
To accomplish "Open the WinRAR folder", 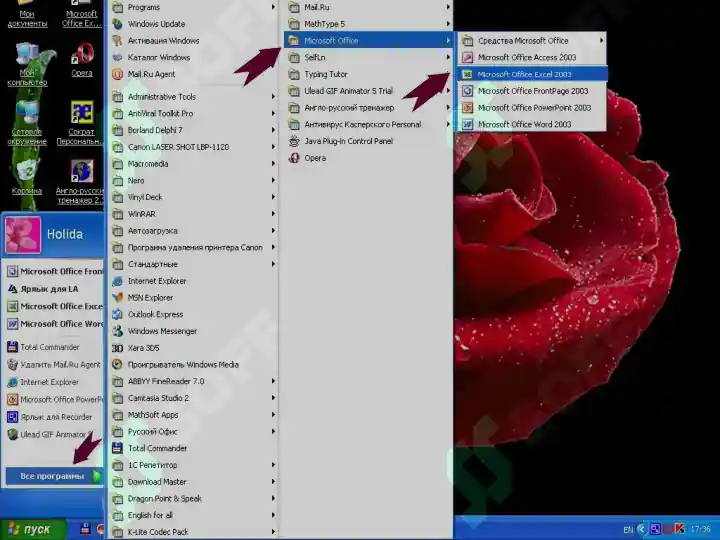I will point(194,214).
